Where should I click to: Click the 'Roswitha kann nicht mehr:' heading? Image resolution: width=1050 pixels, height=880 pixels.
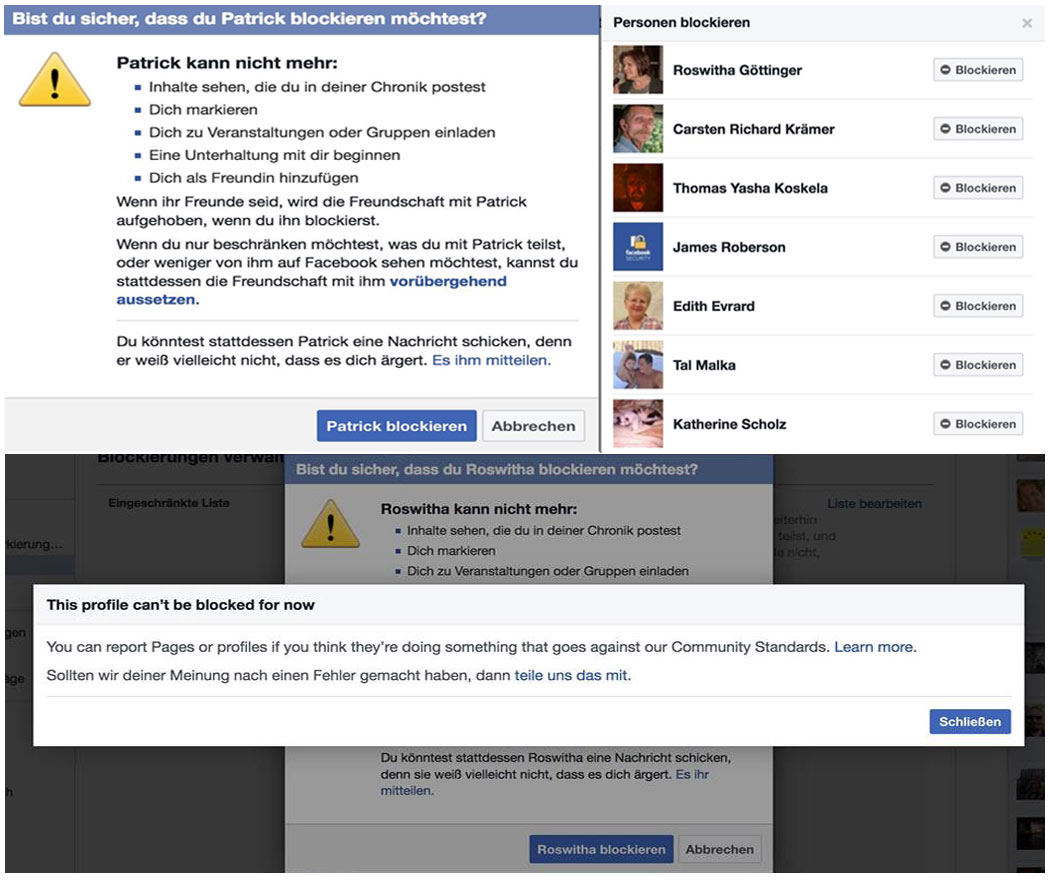coord(479,509)
